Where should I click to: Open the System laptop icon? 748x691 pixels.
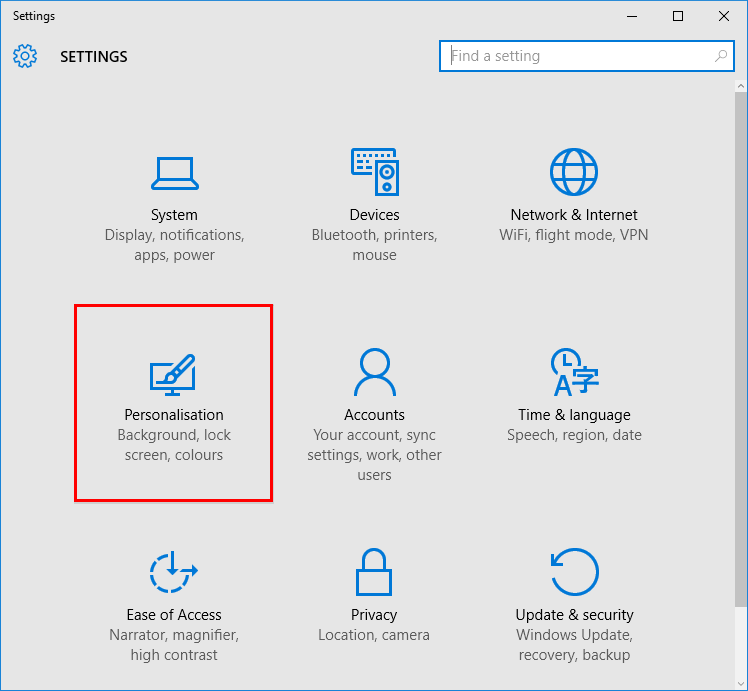pos(175,173)
